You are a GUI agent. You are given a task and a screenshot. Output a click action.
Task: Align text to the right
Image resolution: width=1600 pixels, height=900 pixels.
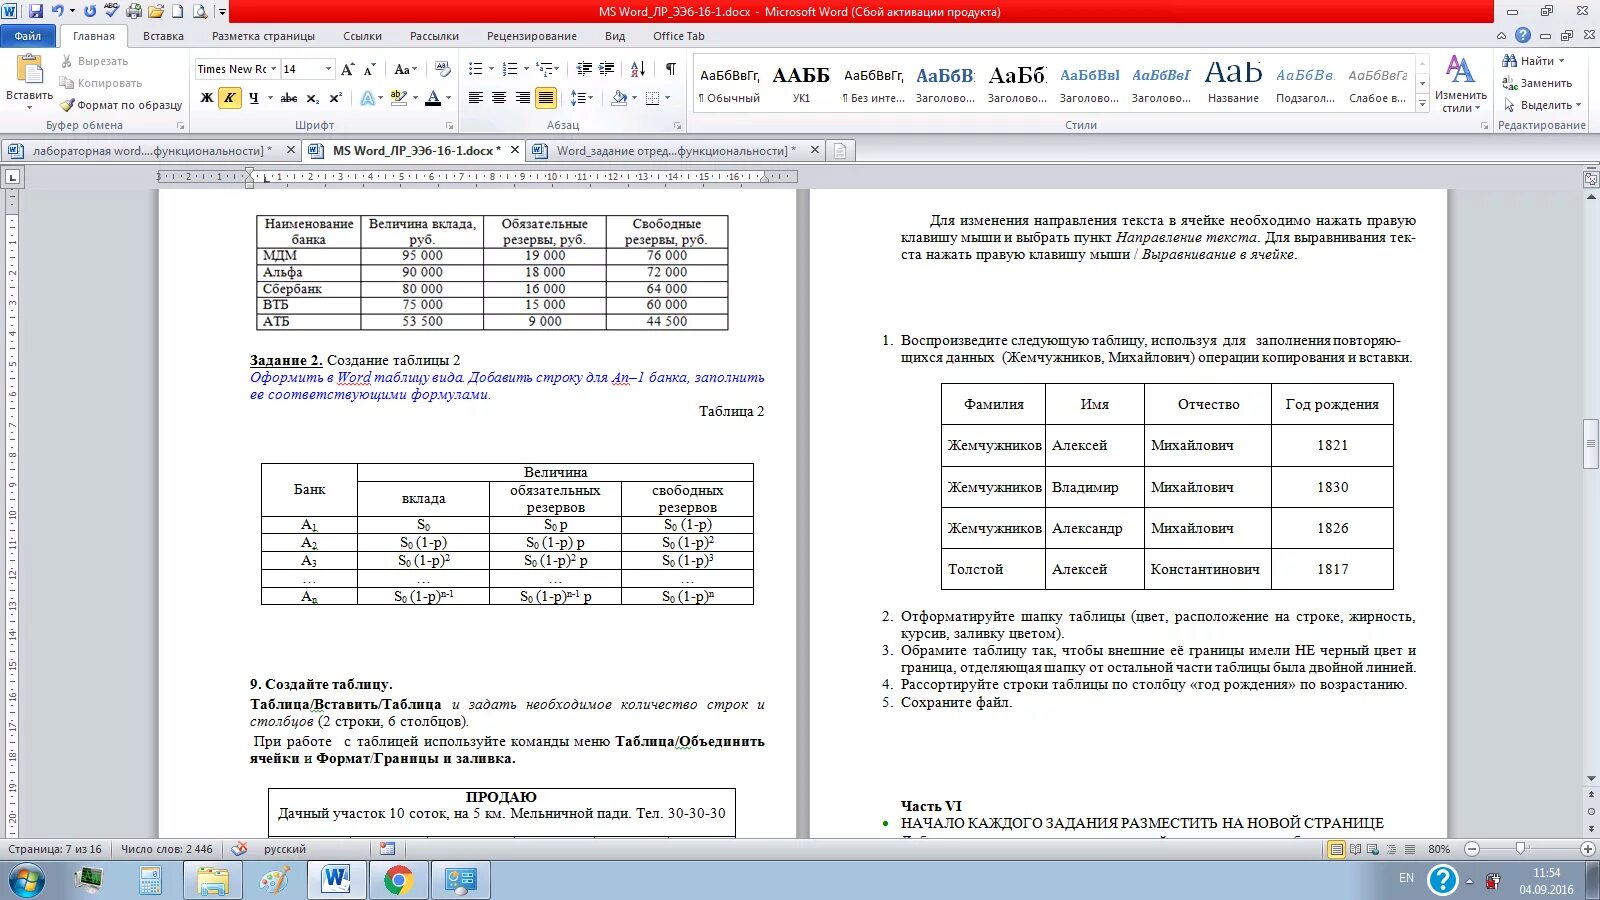[522, 98]
